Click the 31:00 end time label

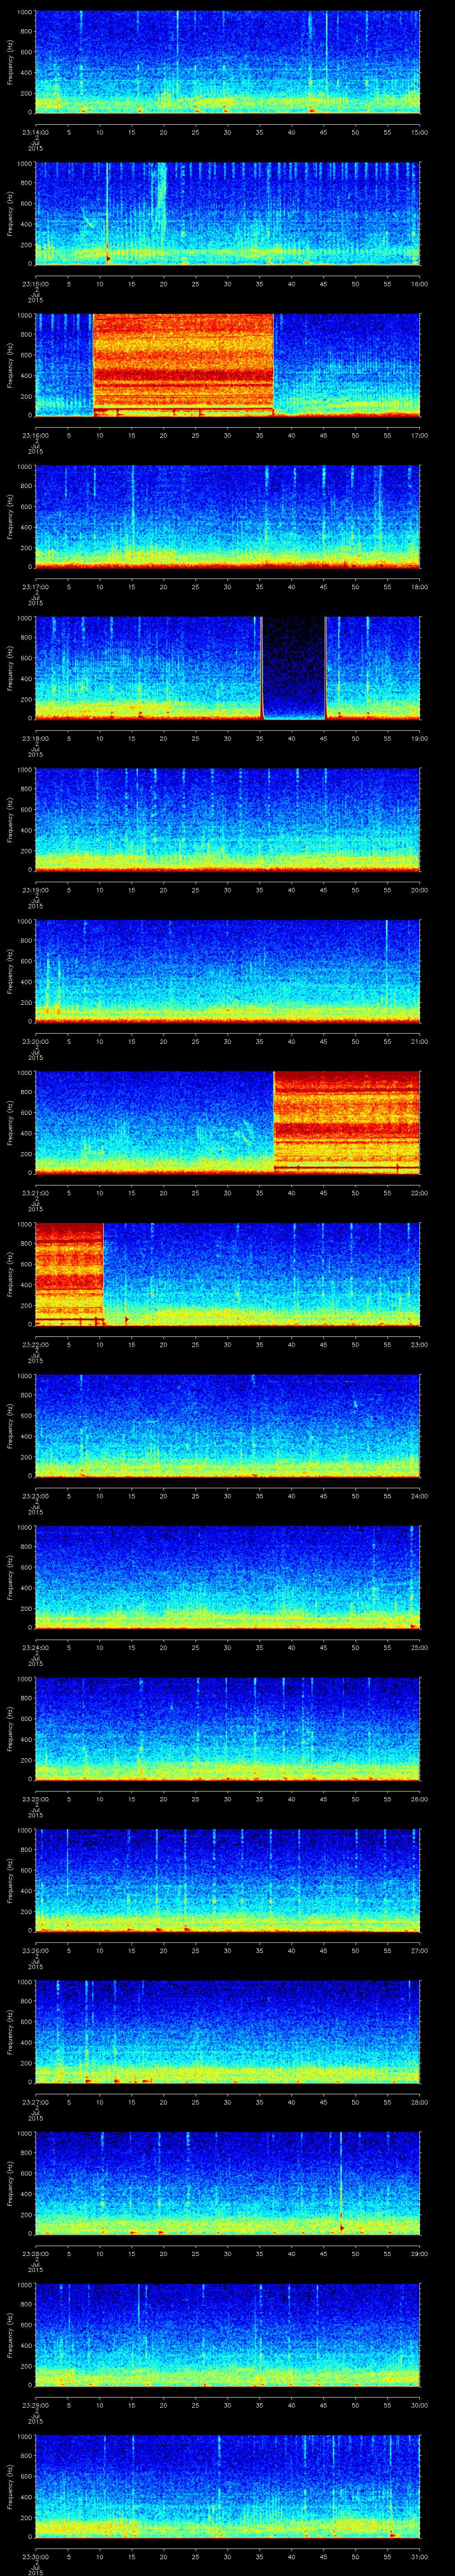420,2556
